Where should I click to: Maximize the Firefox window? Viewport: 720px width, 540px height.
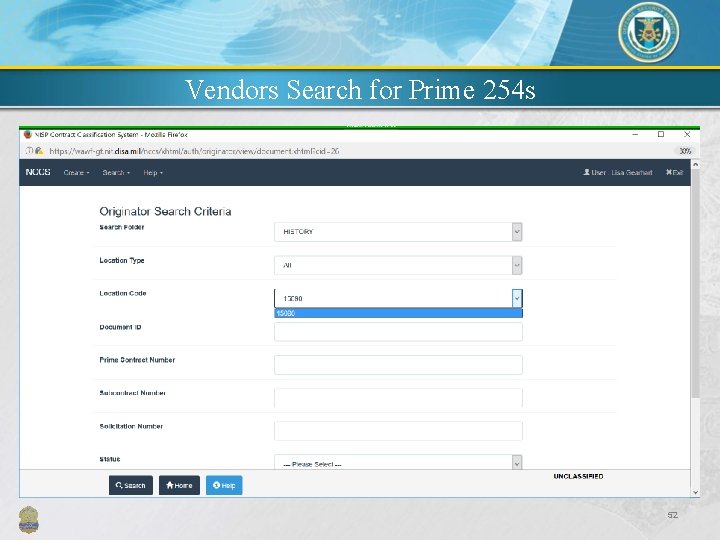tap(661, 135)
